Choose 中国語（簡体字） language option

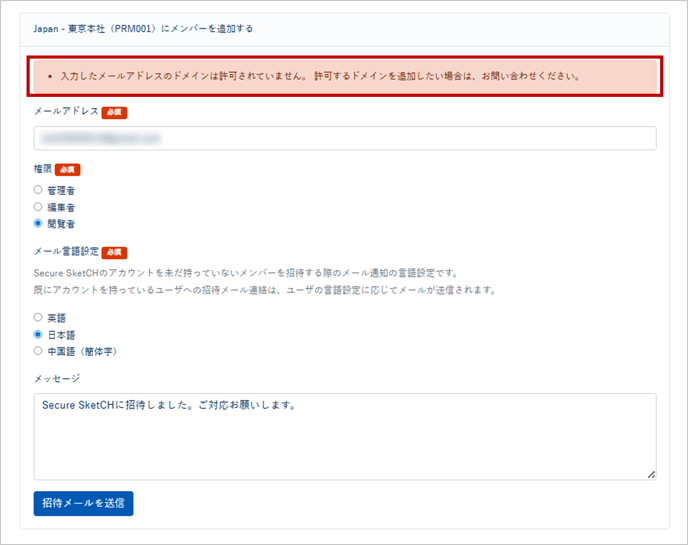(38, 351)
